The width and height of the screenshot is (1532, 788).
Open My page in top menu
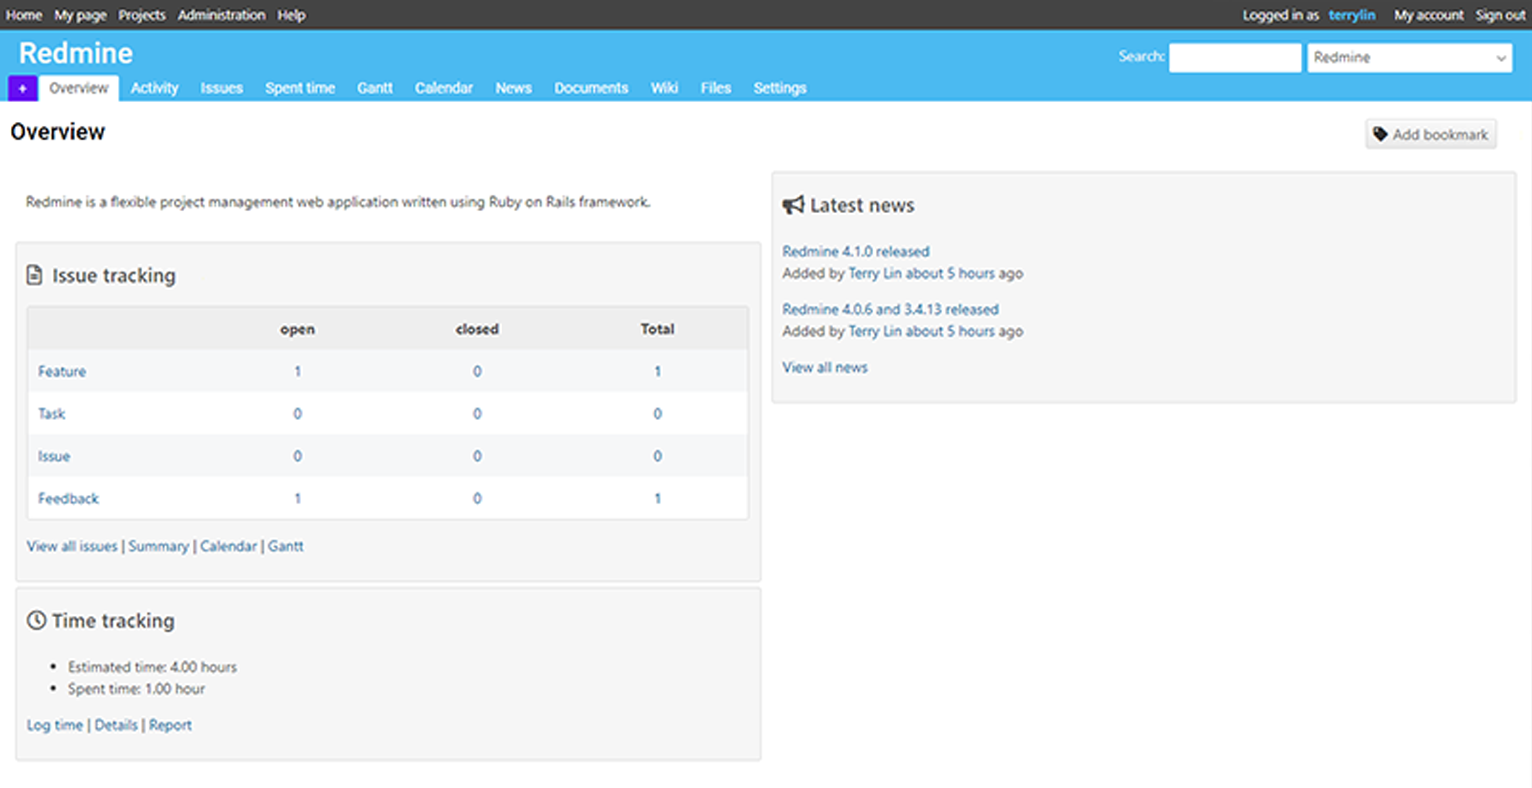tap(80, 15)
